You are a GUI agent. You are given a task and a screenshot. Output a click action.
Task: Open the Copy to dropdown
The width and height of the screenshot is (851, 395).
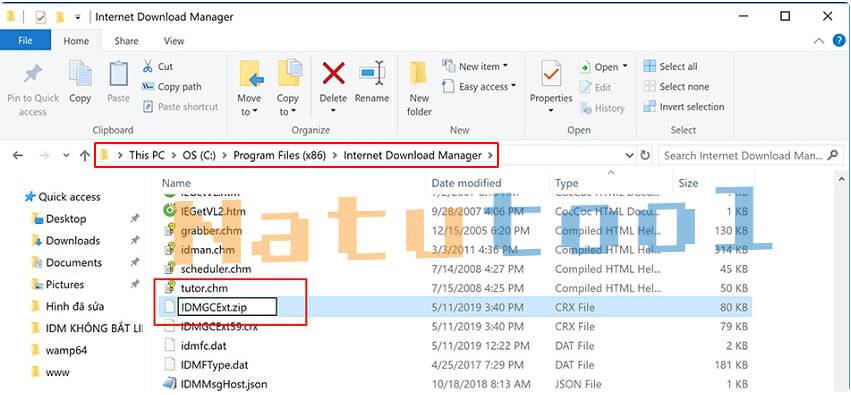(288, 88)
